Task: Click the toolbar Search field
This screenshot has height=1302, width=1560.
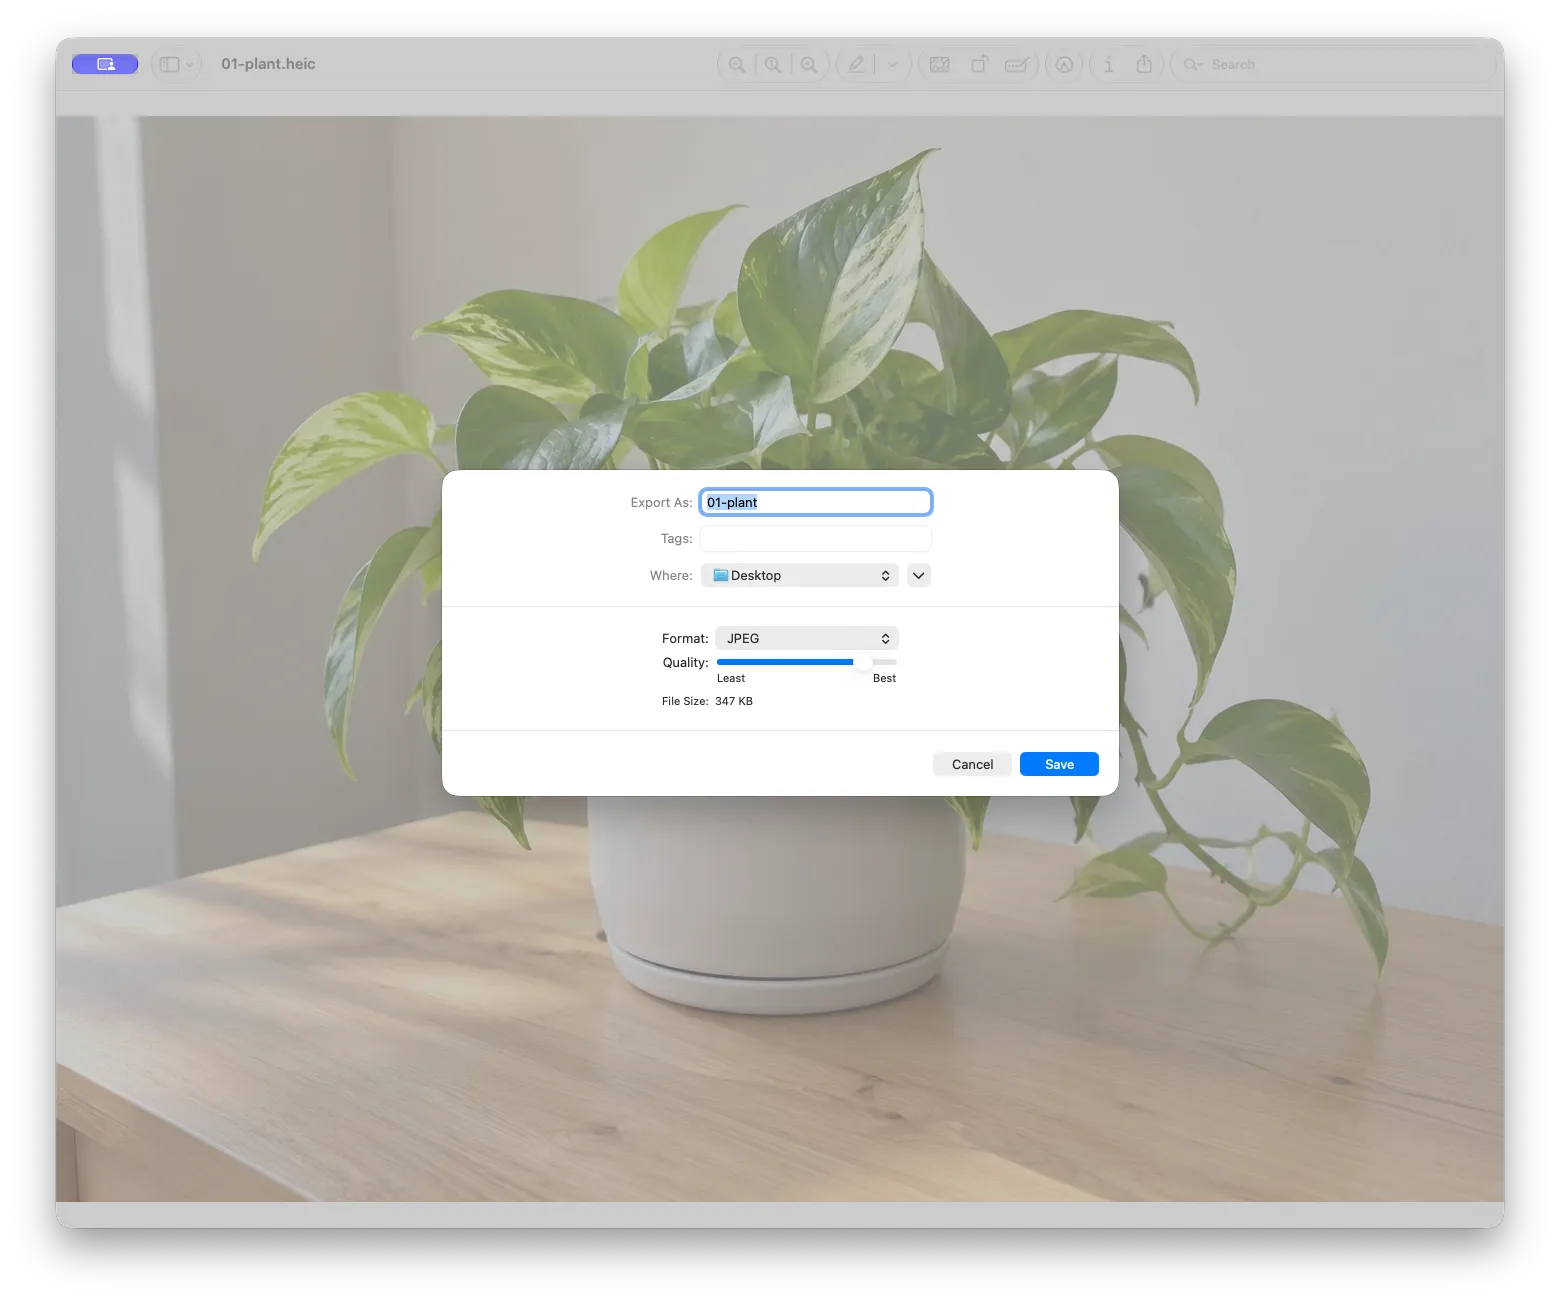Action: click(x=1333, y=64)
